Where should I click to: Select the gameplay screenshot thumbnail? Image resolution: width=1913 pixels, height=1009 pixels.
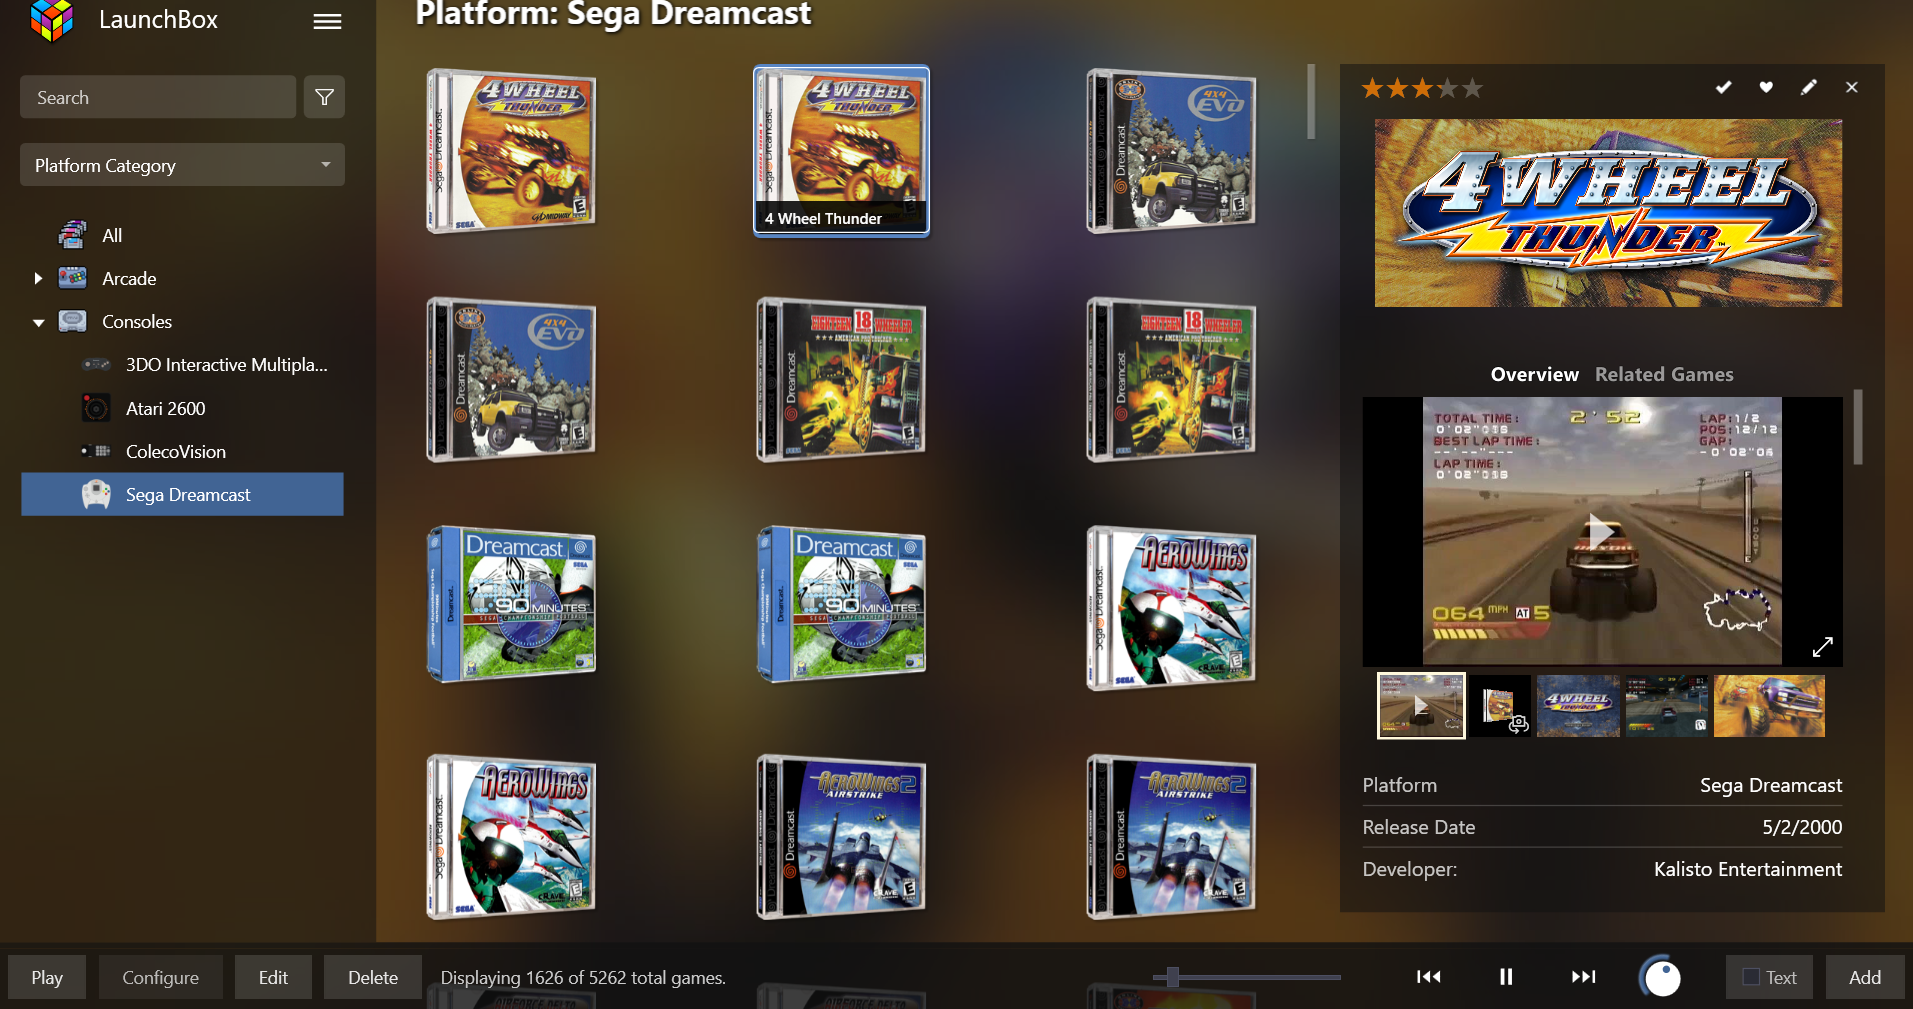(x=1667, y=706)
